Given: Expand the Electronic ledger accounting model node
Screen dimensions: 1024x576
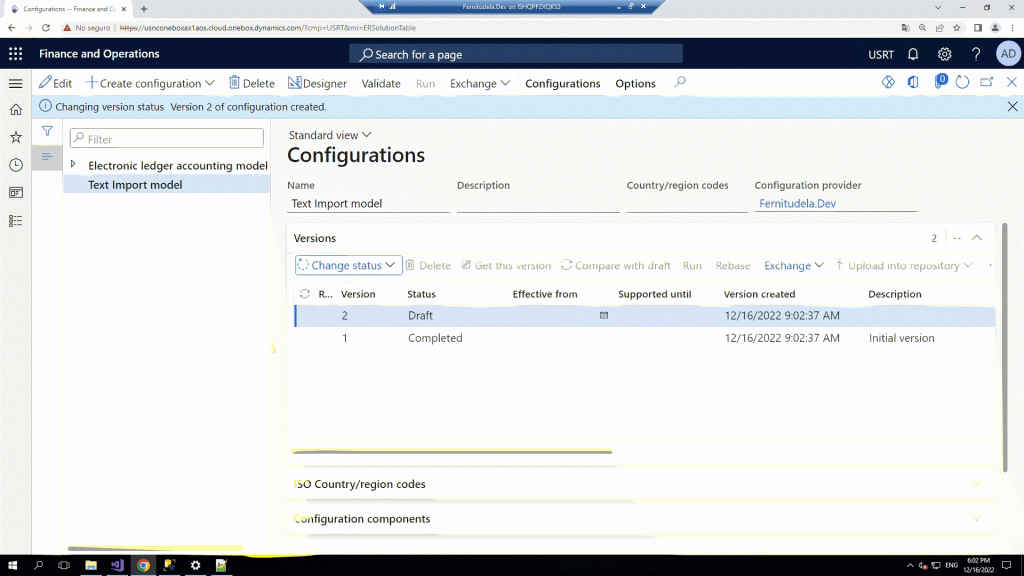Looking at the screenshot, I should (x=73, y=164).
